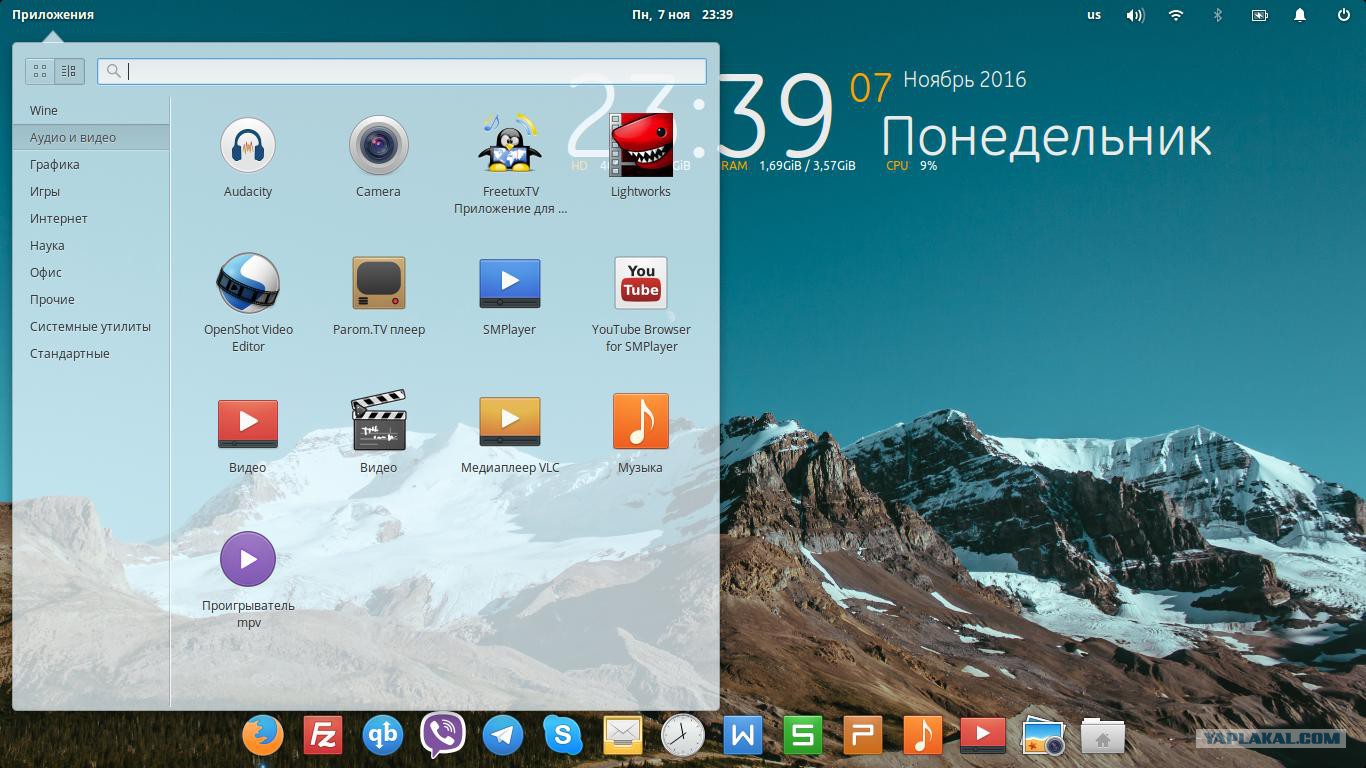This screenshot has height=768, width=1366.
Task: Open the Bluetooth indicator
Action: [1218, 15]
